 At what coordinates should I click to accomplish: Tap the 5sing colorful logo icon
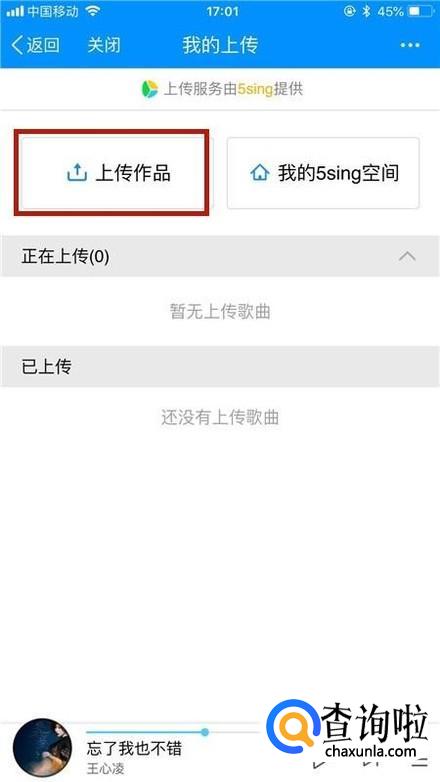coord(149,89)
